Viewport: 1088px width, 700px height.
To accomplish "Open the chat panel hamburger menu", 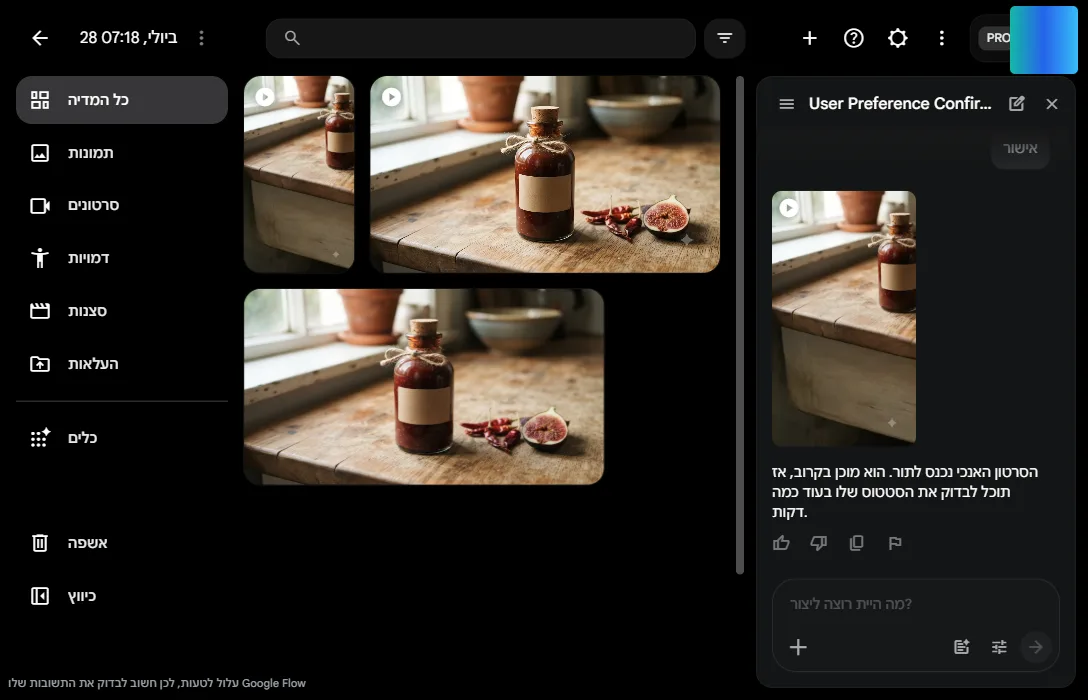I will click(786, 104).
